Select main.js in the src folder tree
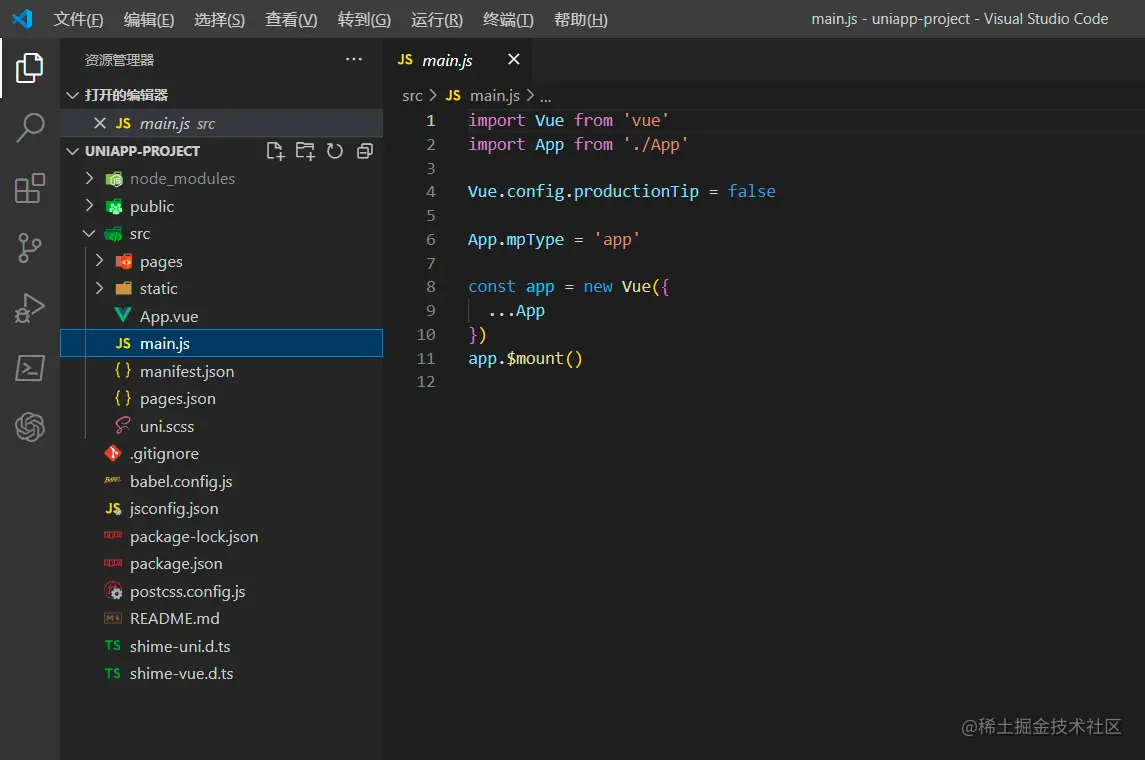Image resolution: width=1145 pixels, height=760 pixels. [221, 343]
